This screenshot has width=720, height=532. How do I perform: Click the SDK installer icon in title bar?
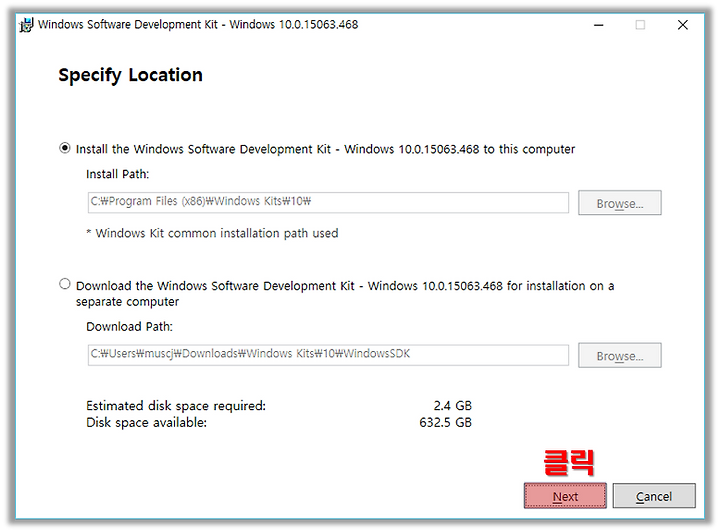click(x=27, y=25)
